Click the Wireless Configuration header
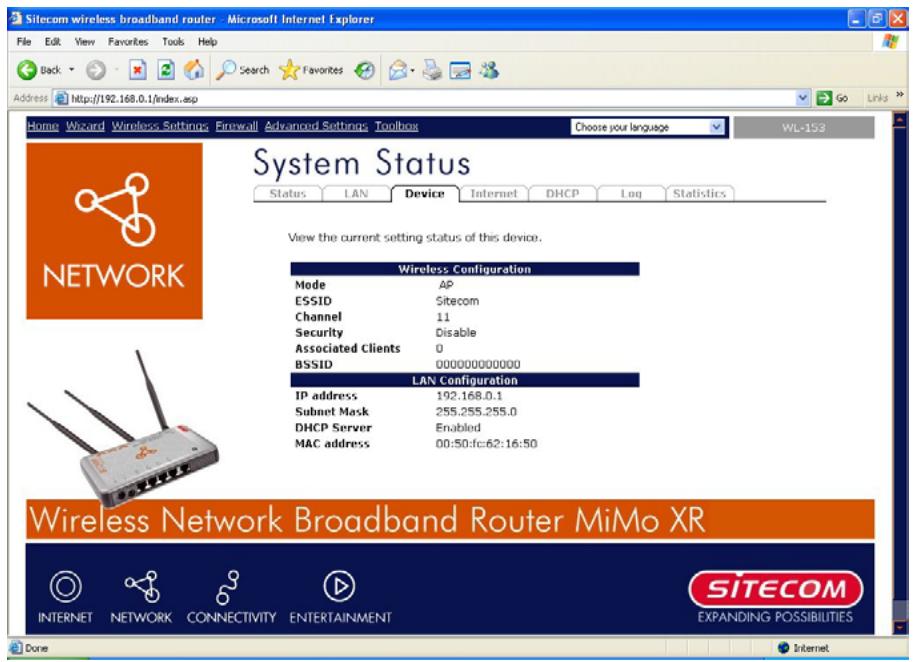Viewport: 915px width, 662px height. pos(465,269)
